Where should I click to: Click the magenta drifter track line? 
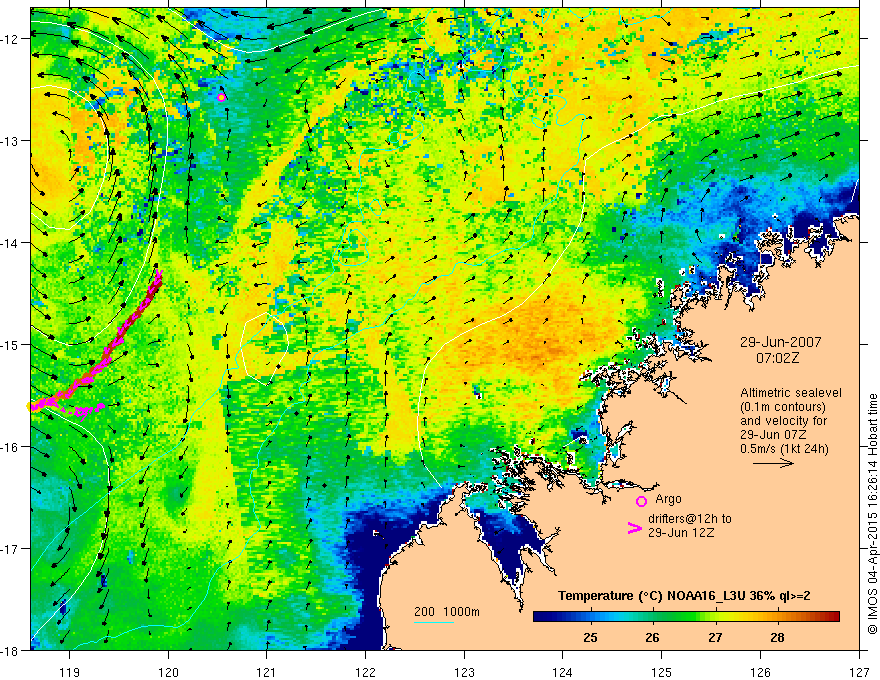point(107,357)
